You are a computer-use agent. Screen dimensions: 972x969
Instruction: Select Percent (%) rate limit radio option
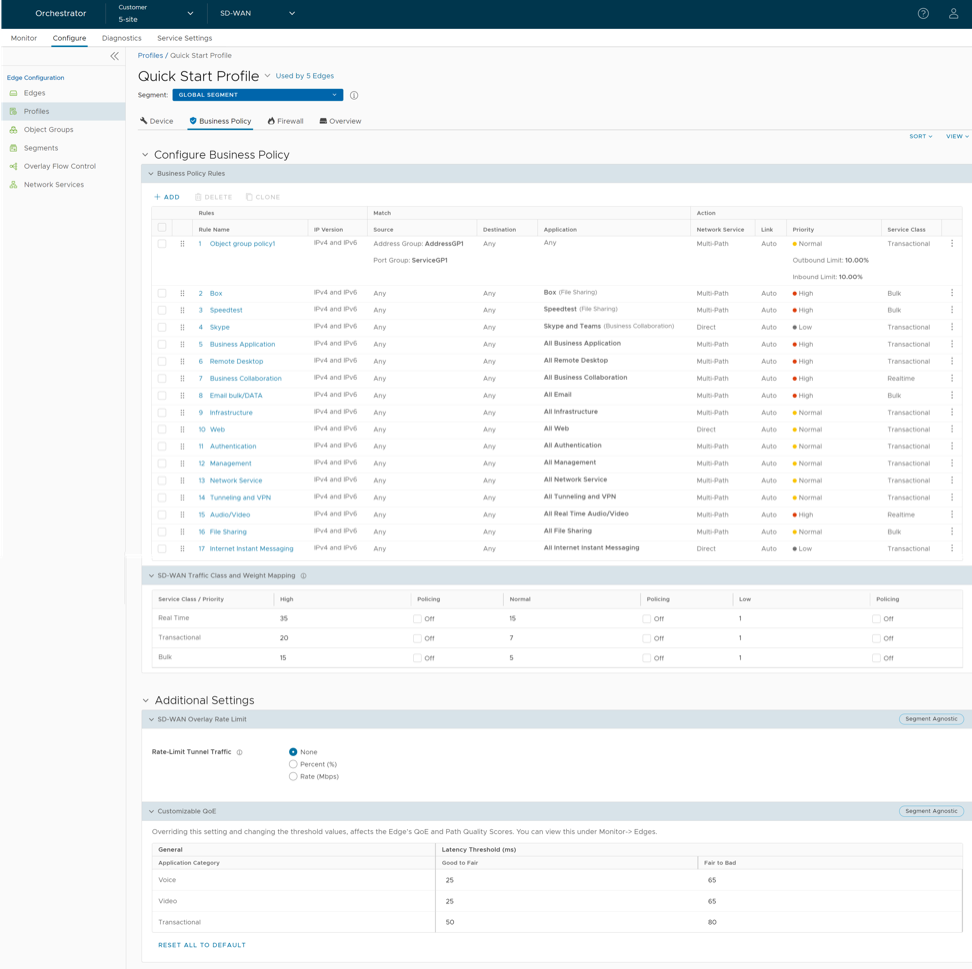(x=293, y=764)
